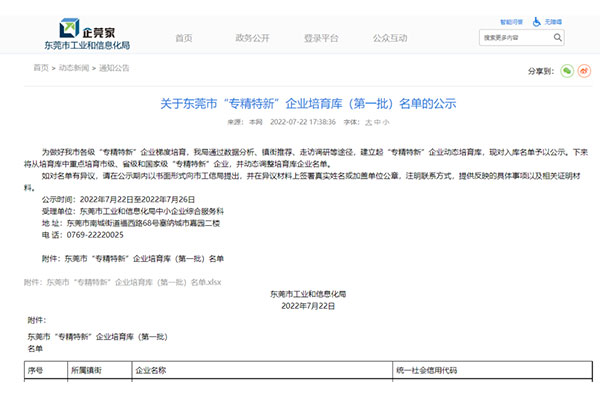
Task: Go to 动态新闻 in the breadcrumb
Action: 74,68
